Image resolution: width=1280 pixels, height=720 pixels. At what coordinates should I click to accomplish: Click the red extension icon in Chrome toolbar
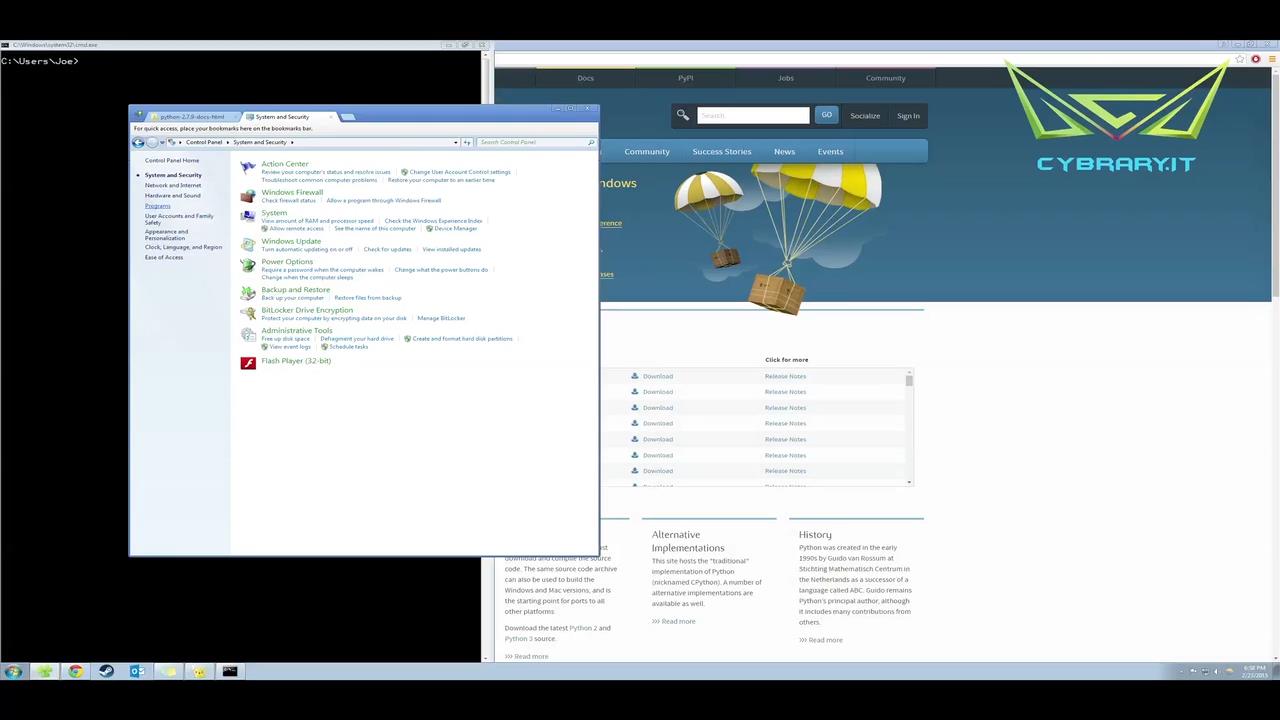click(x=1256, y=59)
